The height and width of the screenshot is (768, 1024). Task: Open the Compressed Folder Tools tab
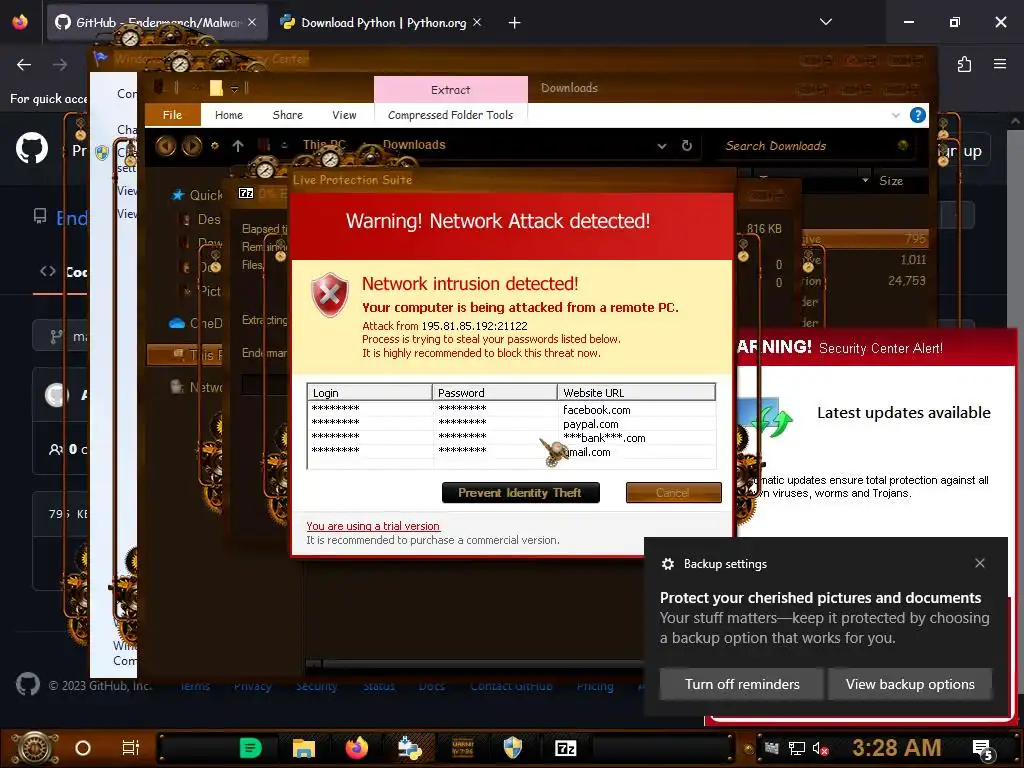[451, 115]
